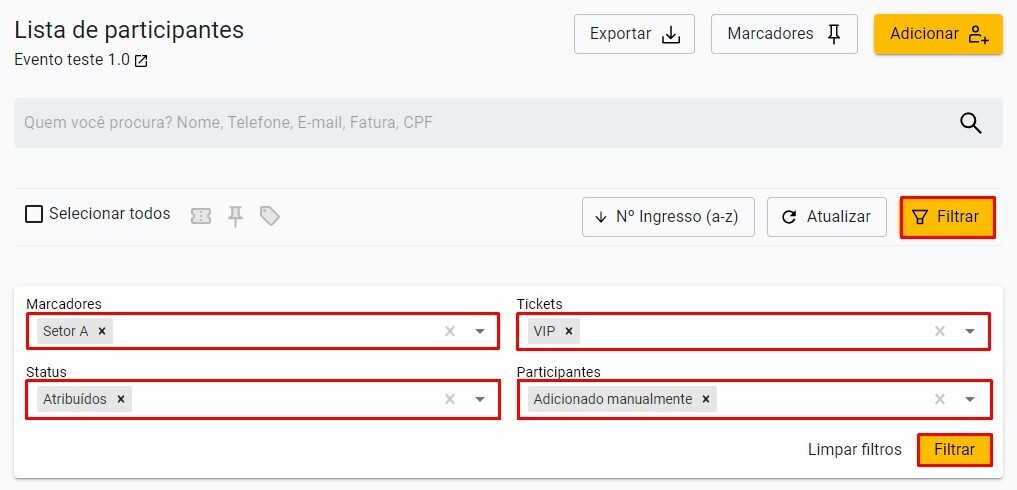
Task: Remove the Adicionado manualmente chip
Action: pos(706,399)
